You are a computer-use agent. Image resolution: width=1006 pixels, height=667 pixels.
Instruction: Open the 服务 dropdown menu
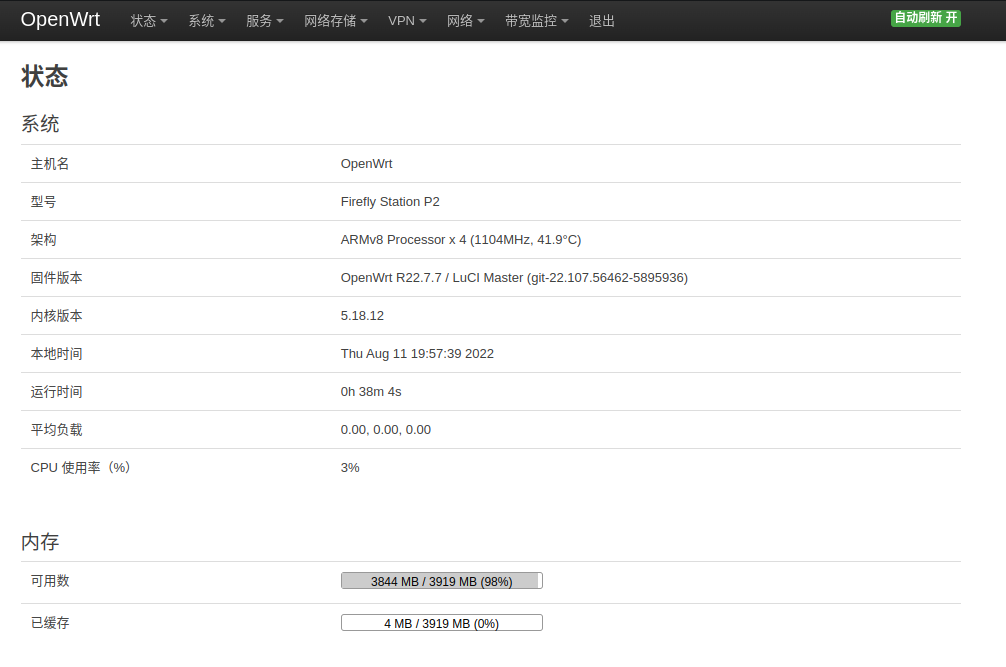tap(264, 21)
